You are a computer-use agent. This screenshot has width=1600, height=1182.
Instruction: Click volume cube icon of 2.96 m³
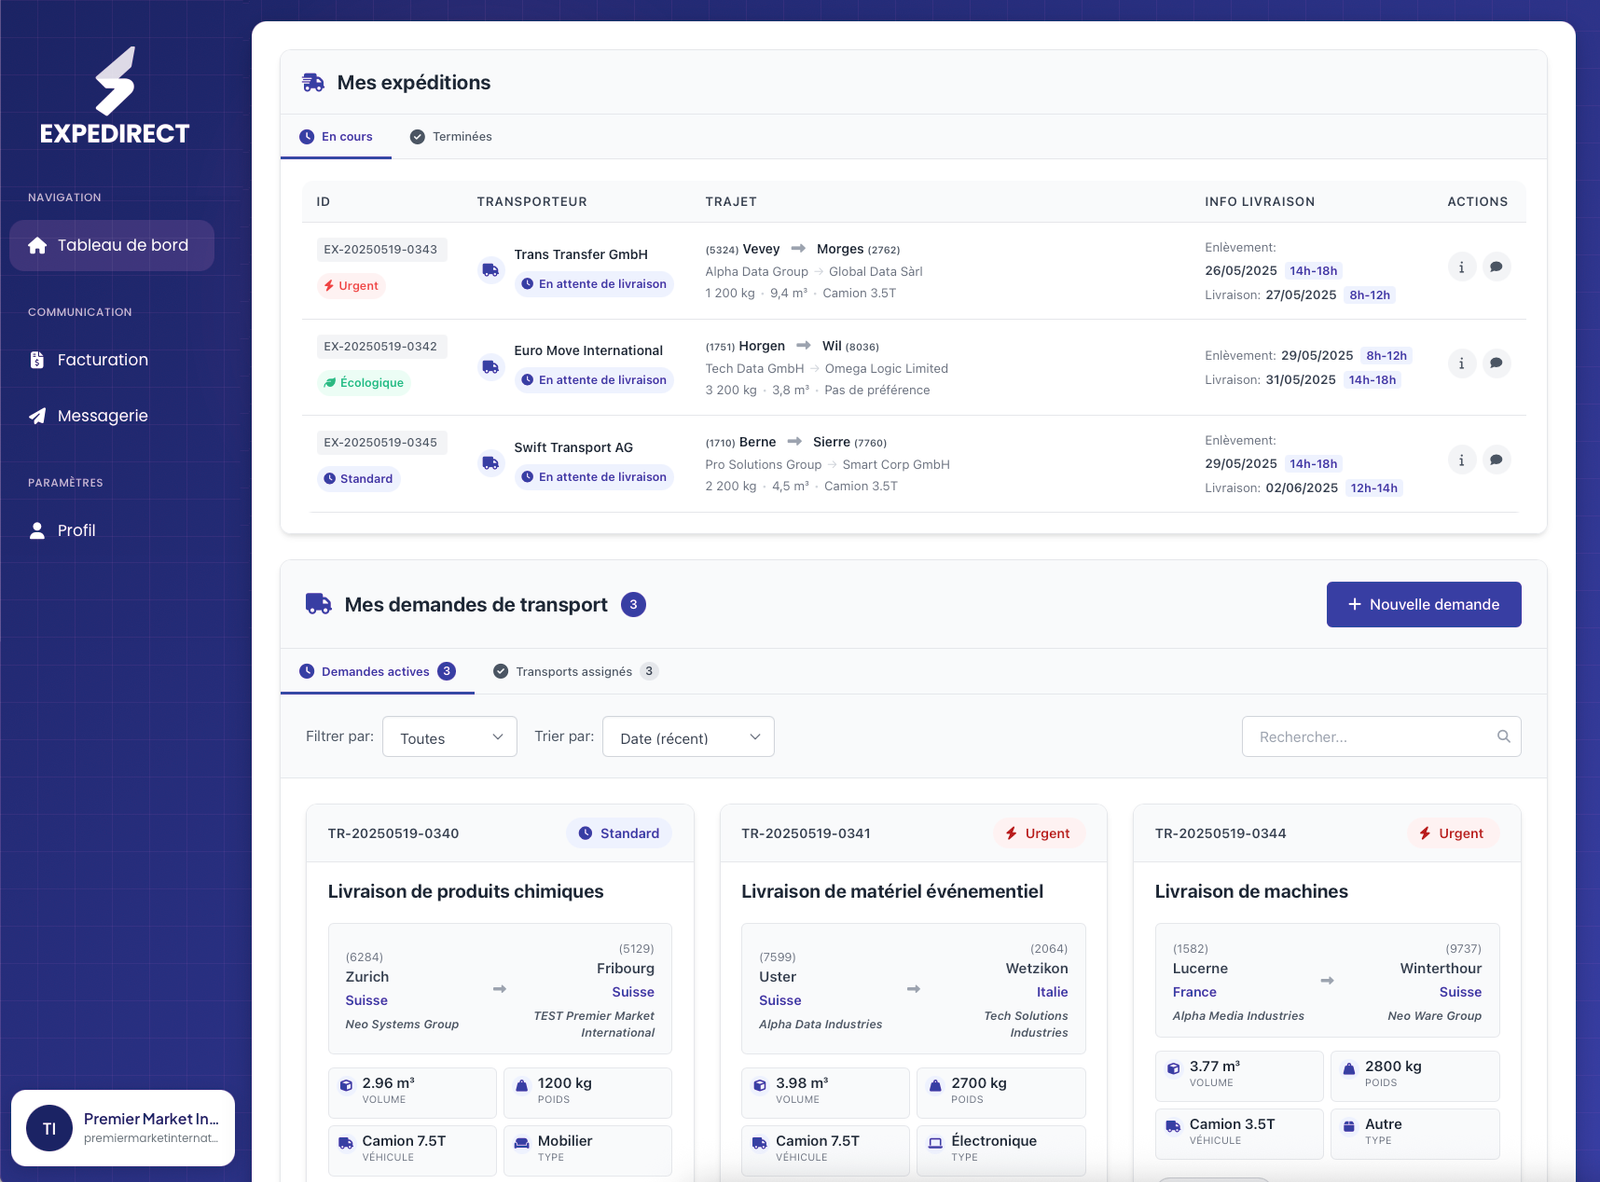(346, 1085)
